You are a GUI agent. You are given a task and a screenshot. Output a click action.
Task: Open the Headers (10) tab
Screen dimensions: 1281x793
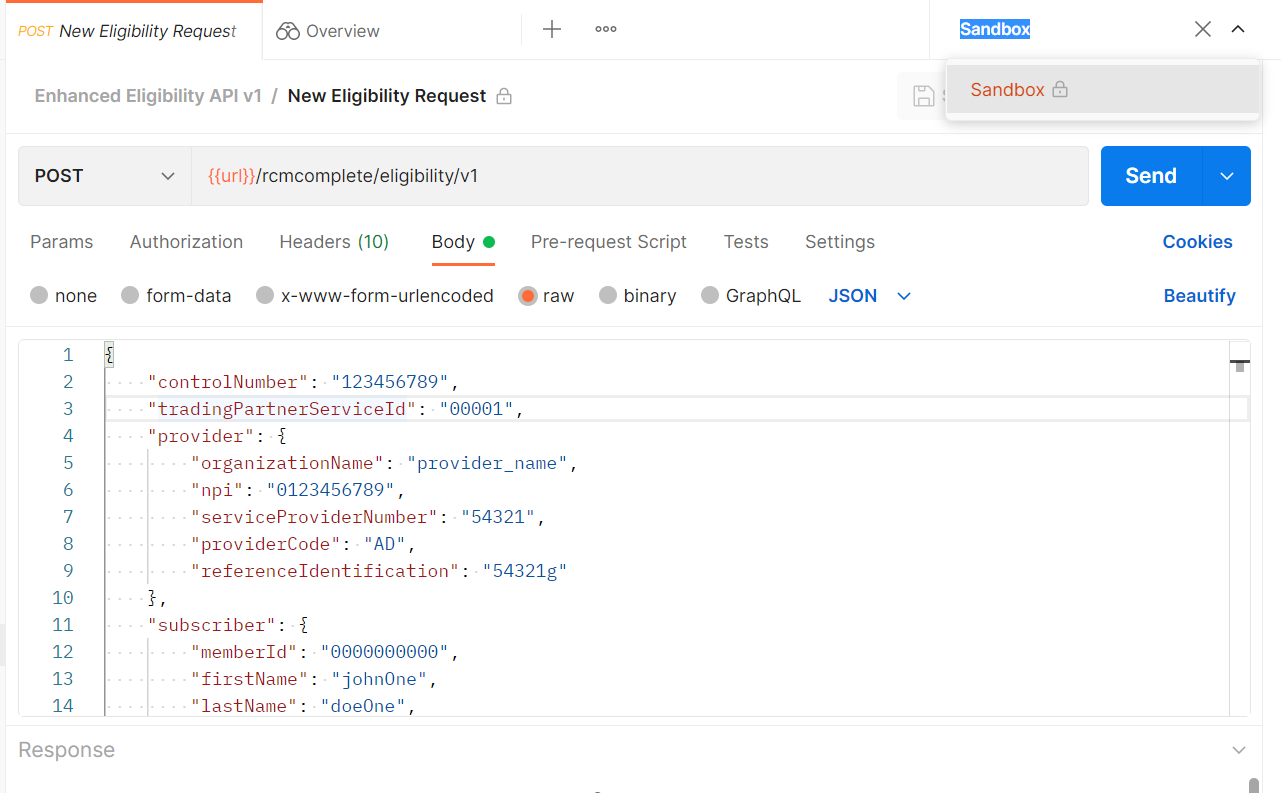coord(334,242)
